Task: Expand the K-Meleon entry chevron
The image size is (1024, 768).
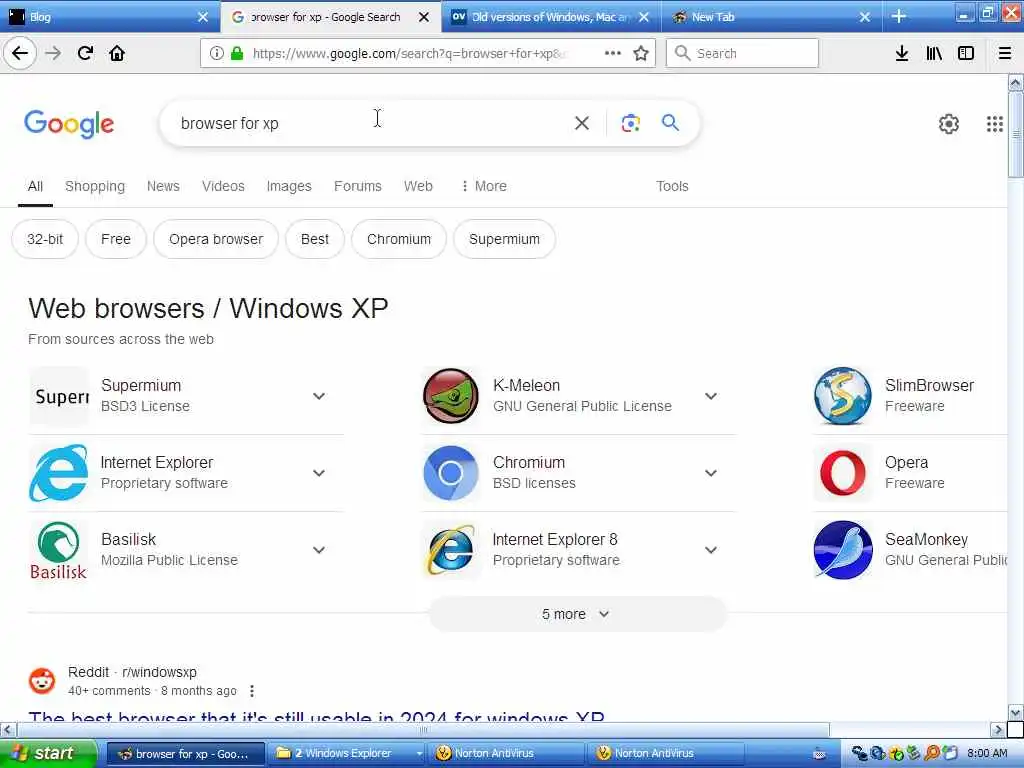Action: coord(711,396)
